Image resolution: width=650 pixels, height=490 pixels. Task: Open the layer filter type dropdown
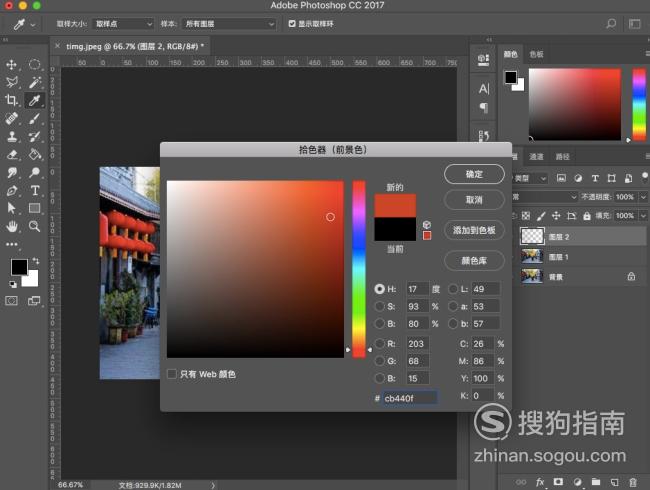click(530, 178)
